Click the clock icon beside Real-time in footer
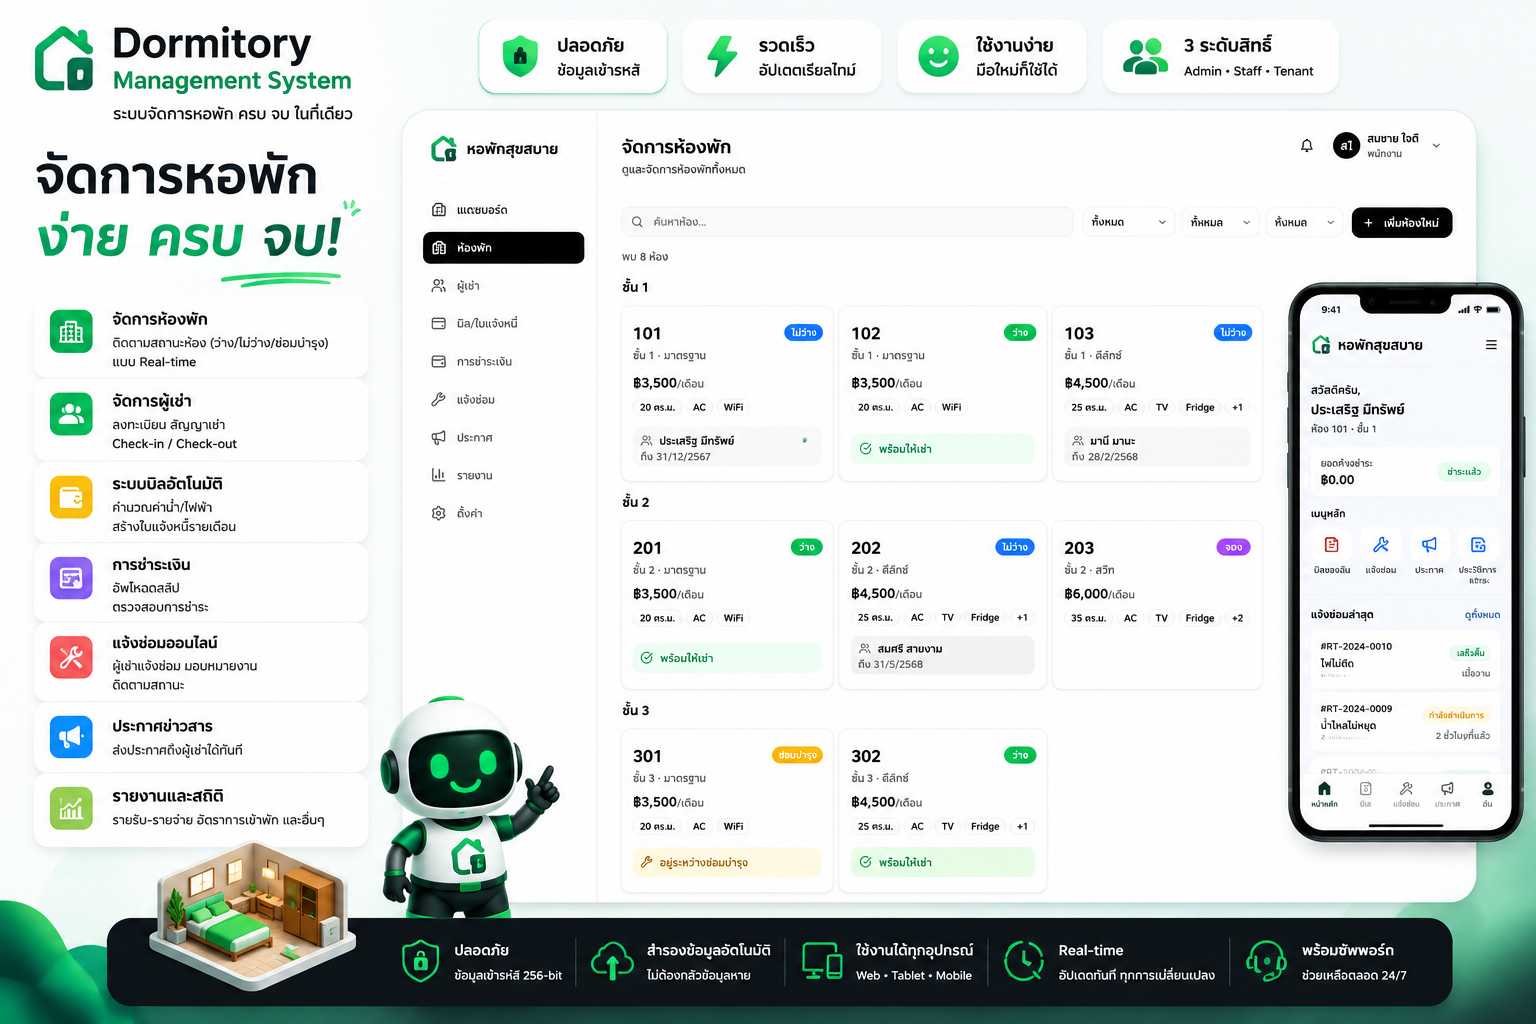Viewport: 1536px width, 1024px height. pyautogui.click(x=1024, y=961)
